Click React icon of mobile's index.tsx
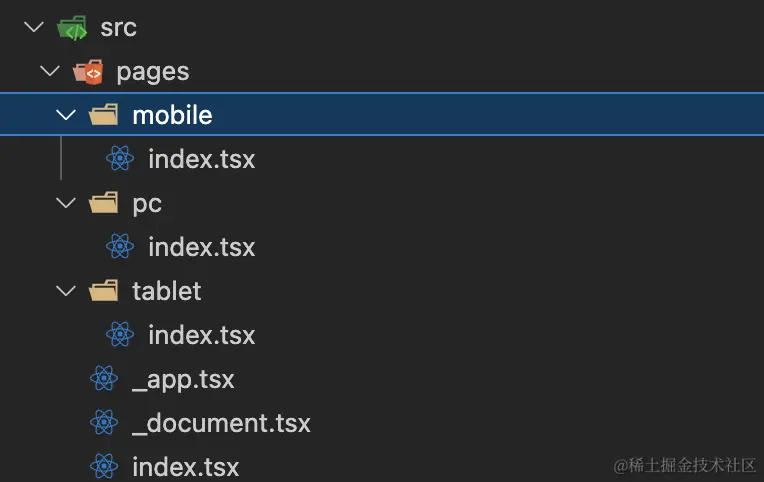Image resolution: width=764 pixels, height=482 pixels. coord(120,159)
